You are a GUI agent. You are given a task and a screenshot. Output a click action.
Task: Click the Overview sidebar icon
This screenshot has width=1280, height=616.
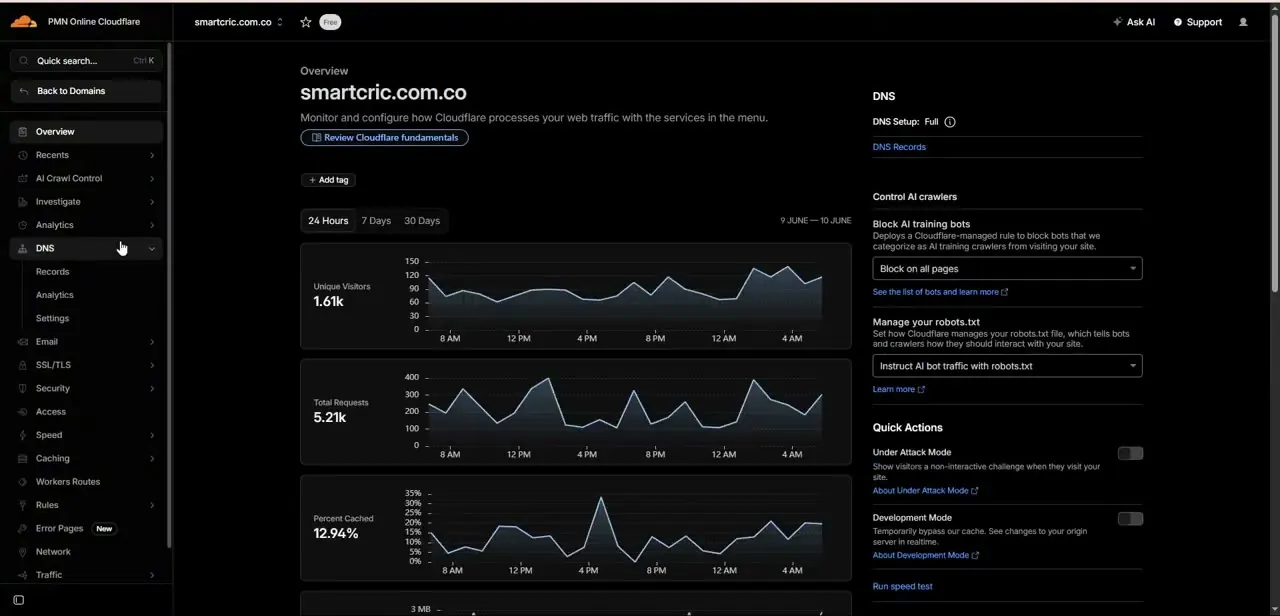[23, 132]
